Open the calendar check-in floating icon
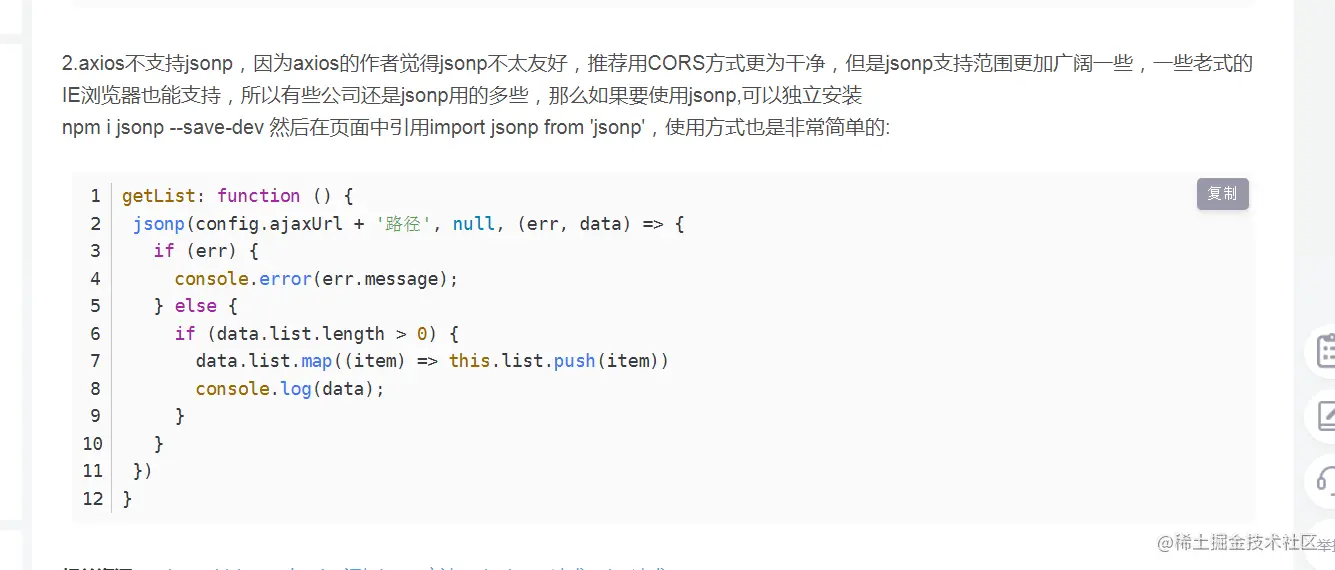This screenshot has width=1335, height=570. [1325, 351]
